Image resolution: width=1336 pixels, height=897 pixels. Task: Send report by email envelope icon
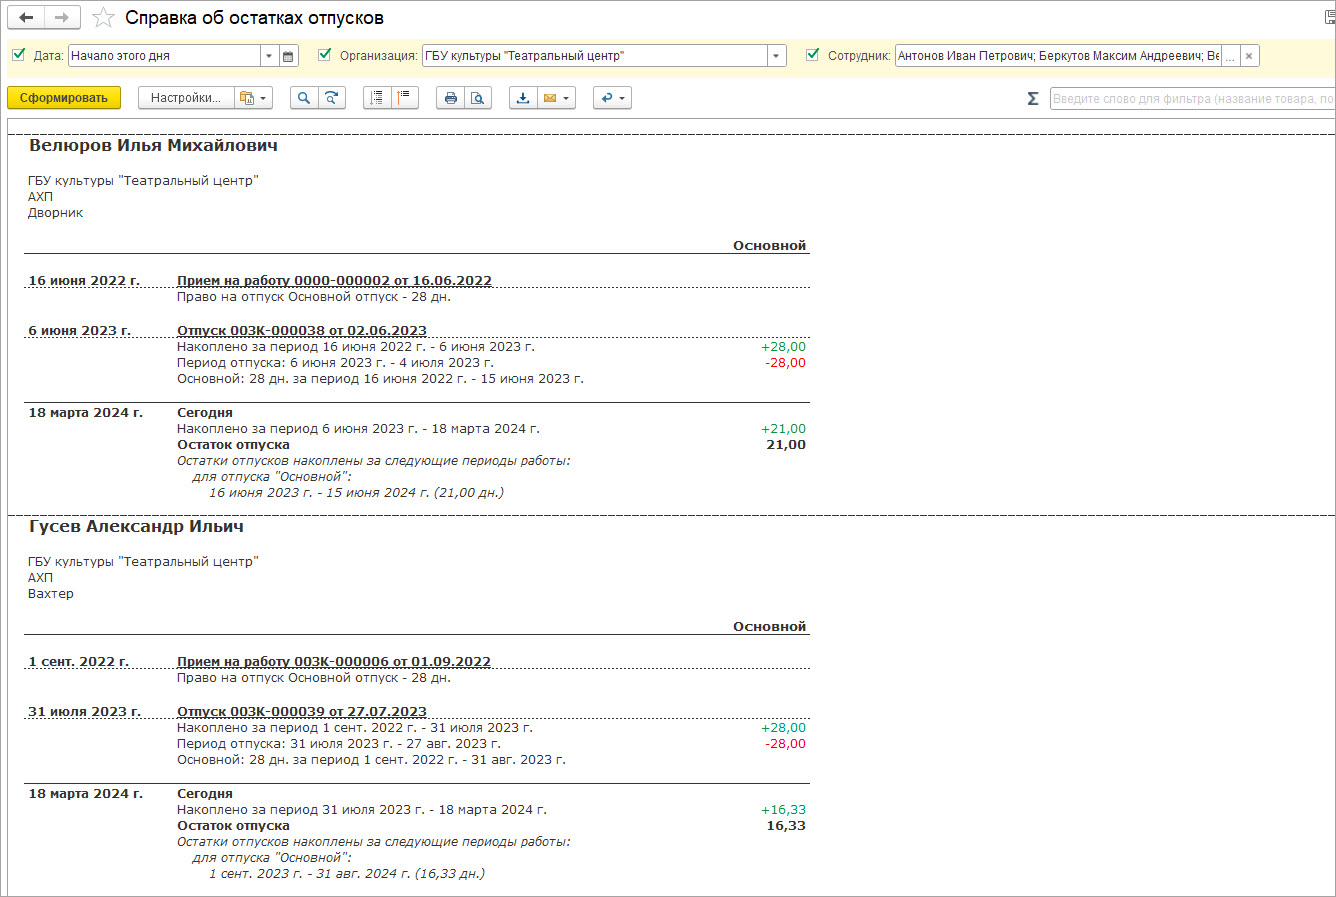pos(549,98)
